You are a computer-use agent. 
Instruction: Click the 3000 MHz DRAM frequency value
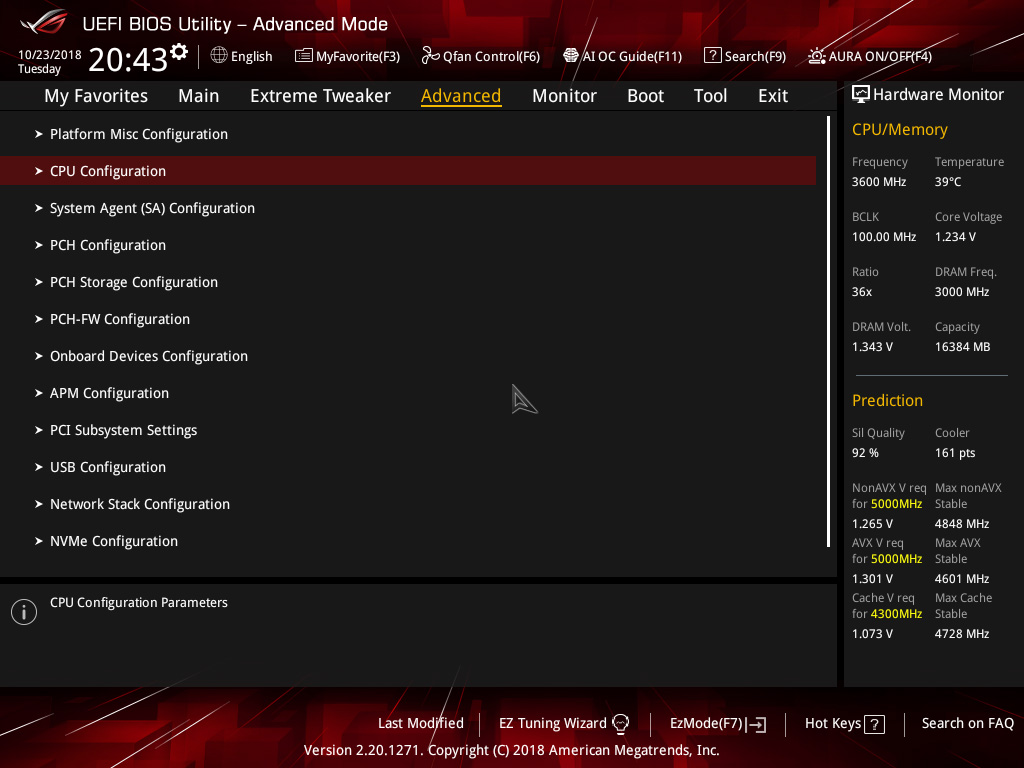pyautogui.click(x=961, y=292)
